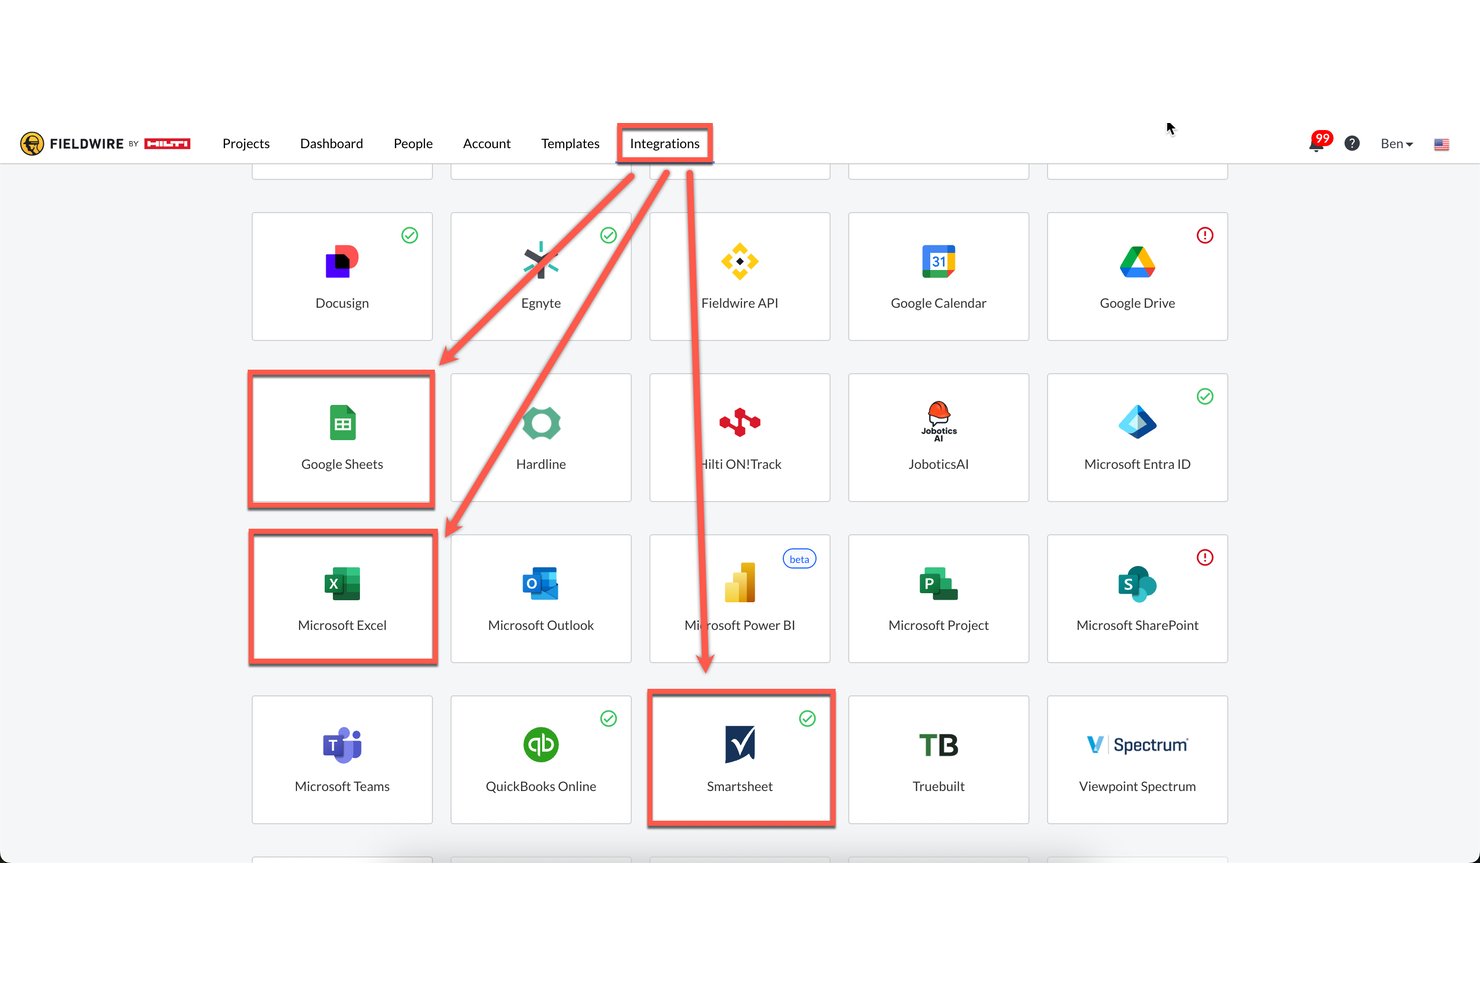Click the Hardline label text

click(541, 464)
